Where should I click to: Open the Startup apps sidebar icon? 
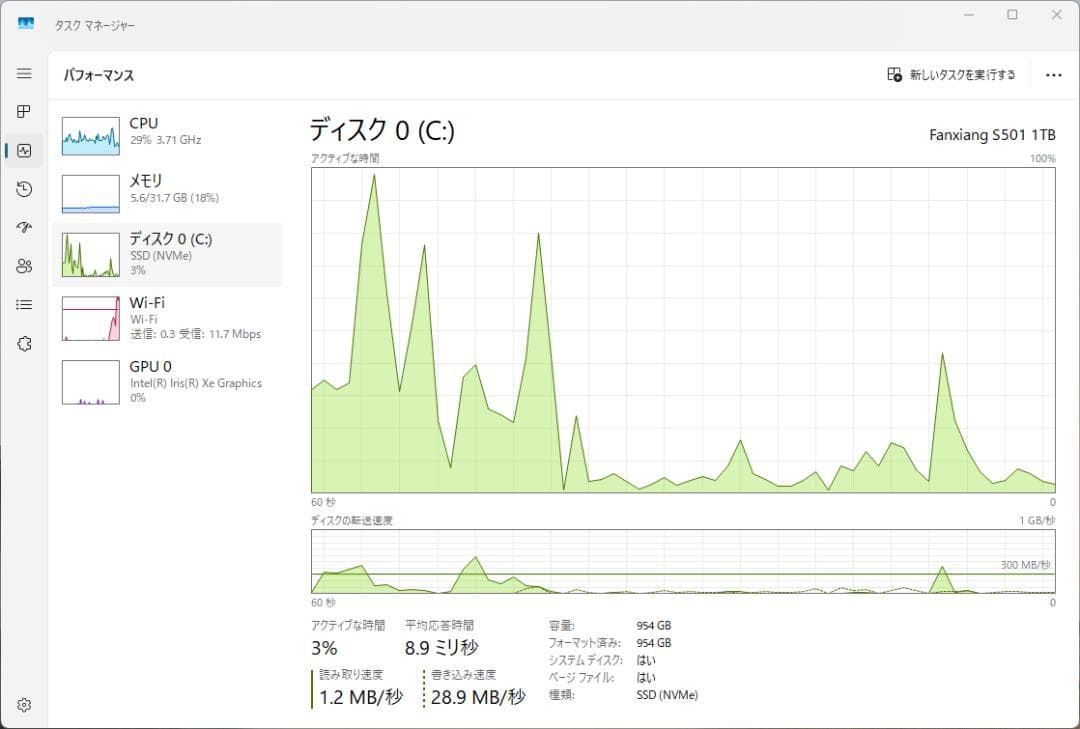pyautogui.click(x=24, y=227)
